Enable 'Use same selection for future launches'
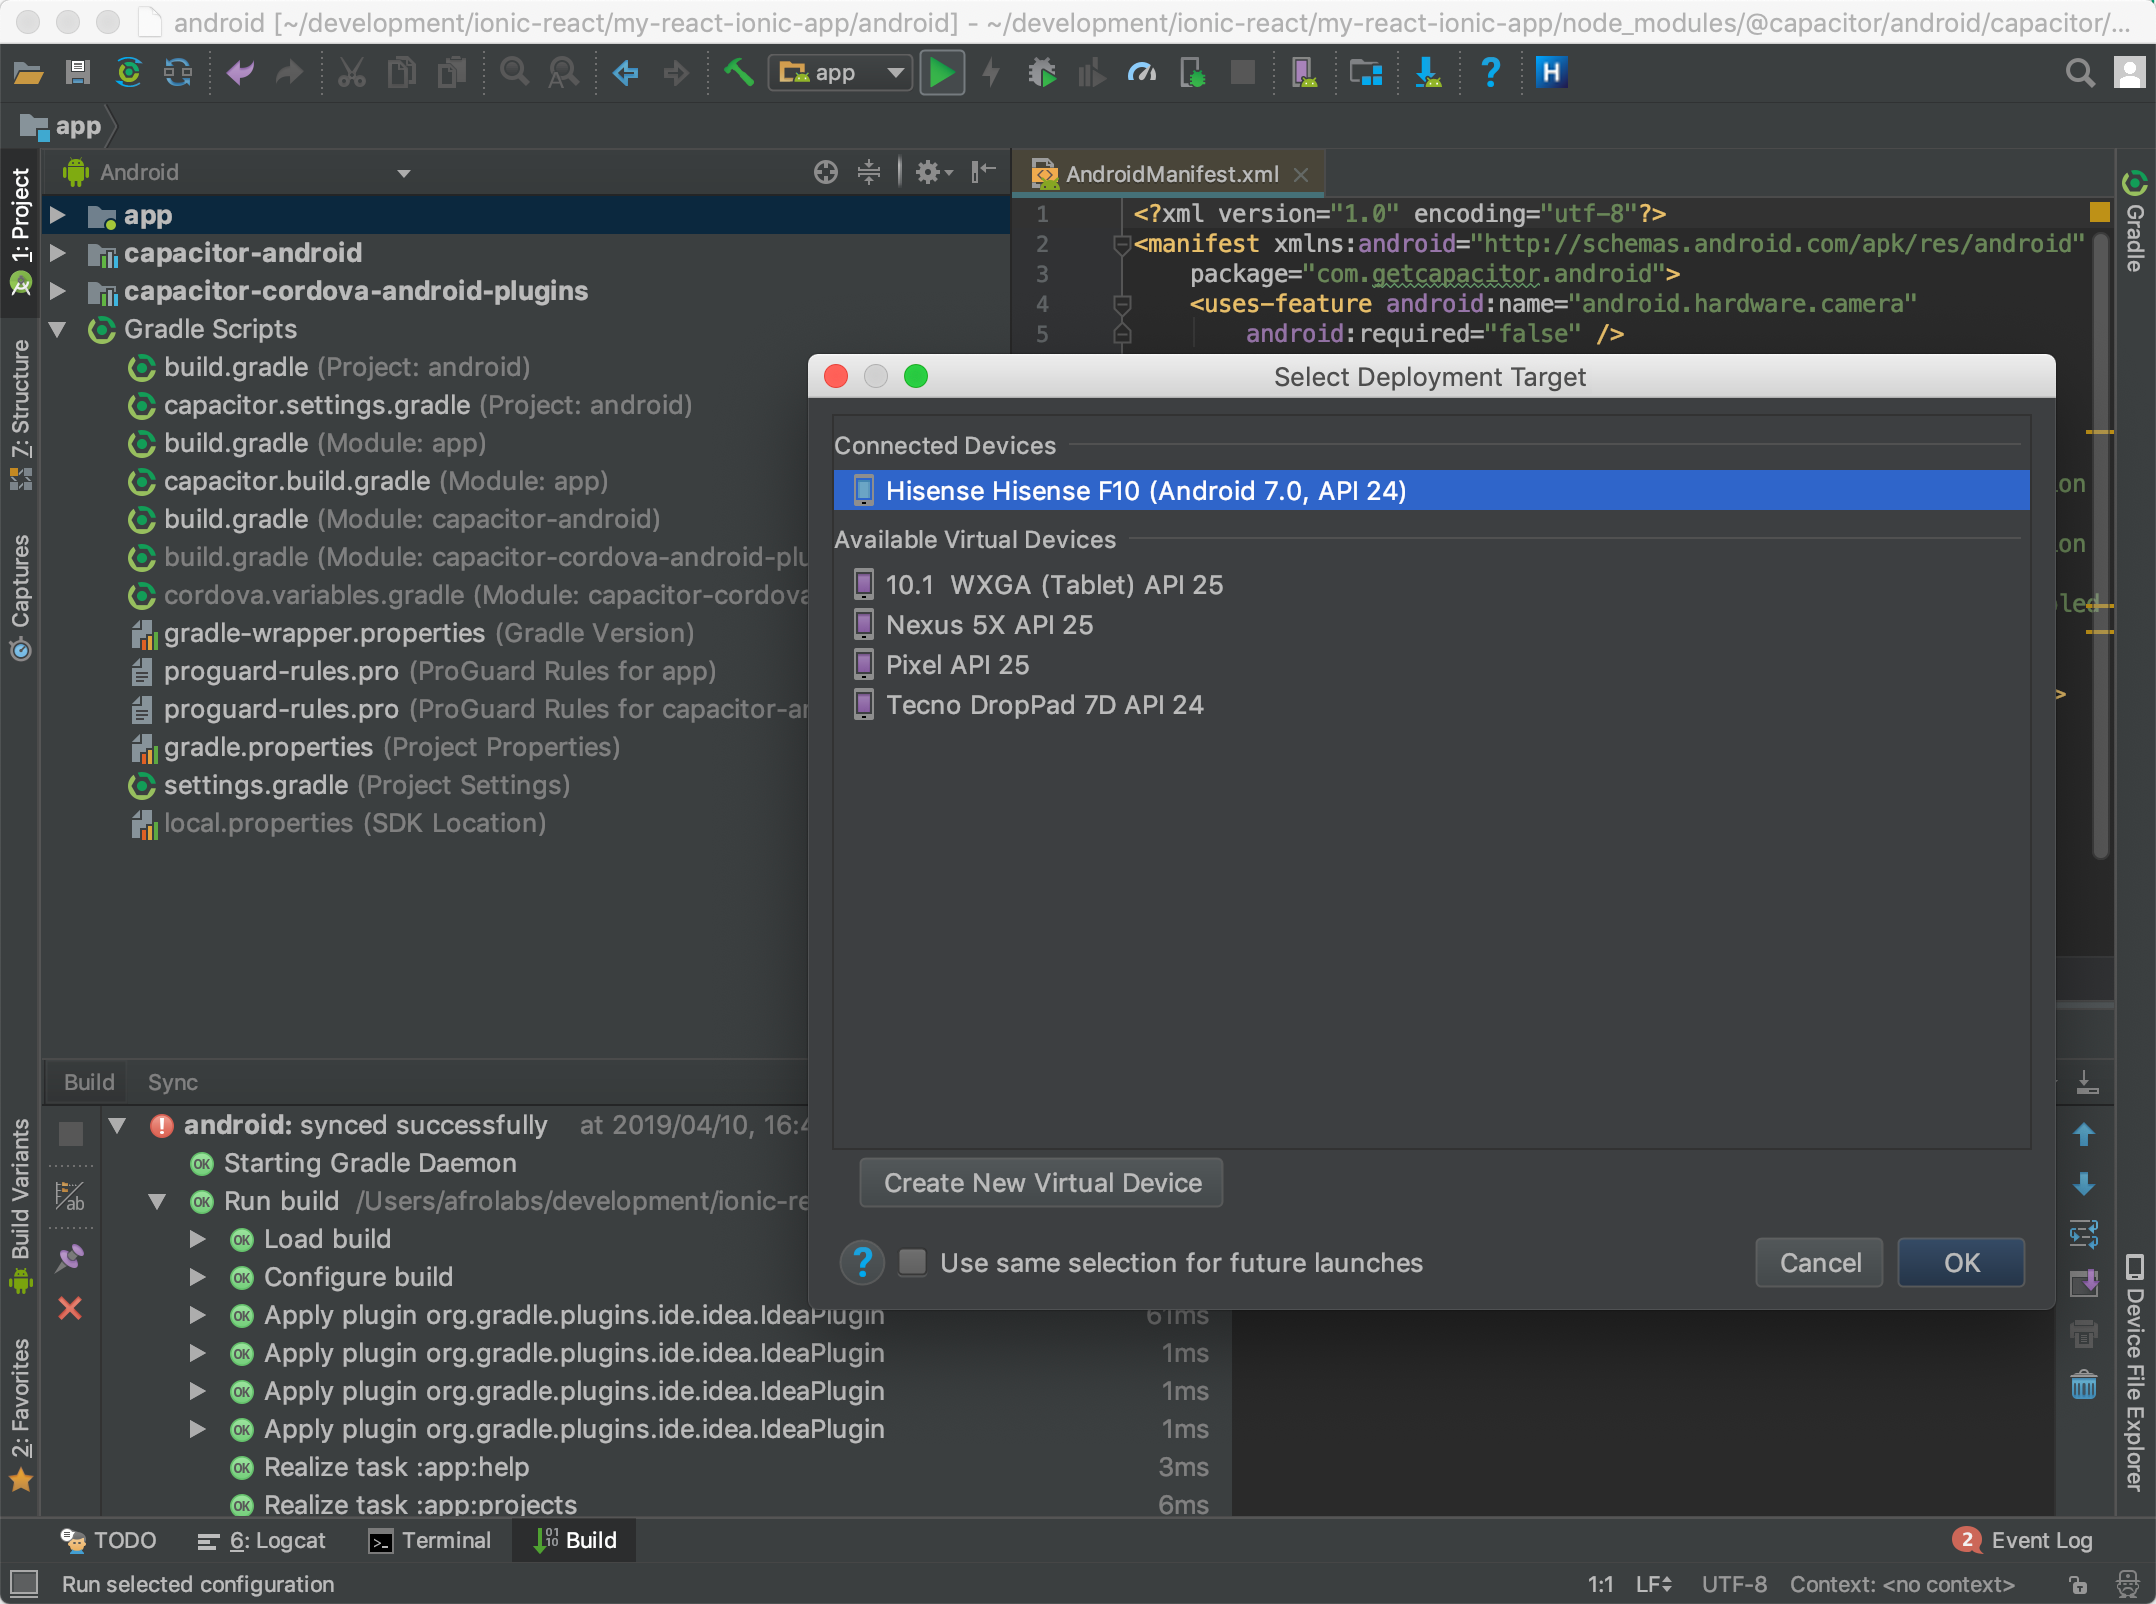The width and height of the screenshot is (2156, 1604). [x=912, y=1263]
